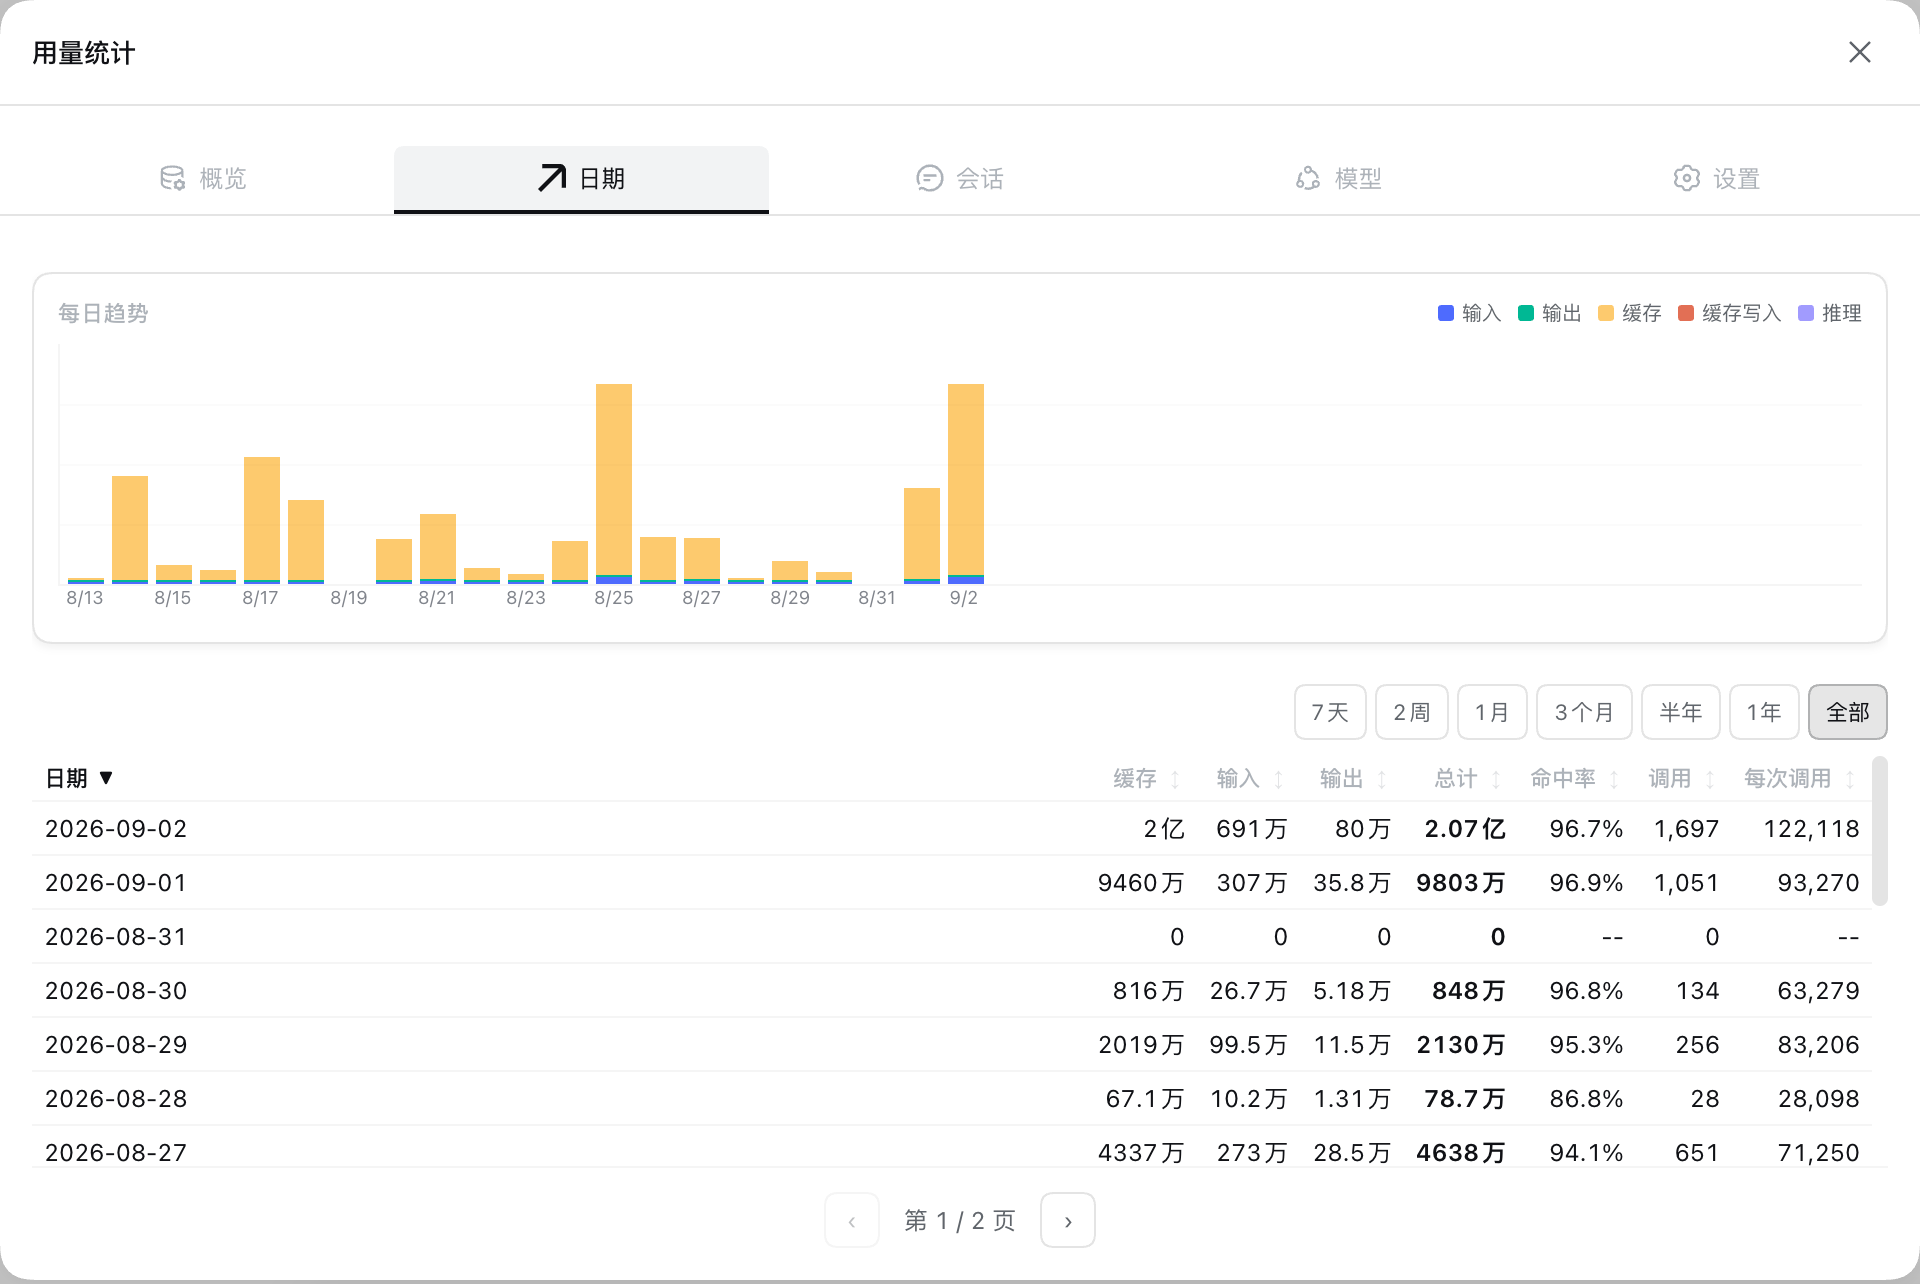Click per-call value 122,118
The width and height of the screenshot is (1920, 1284).
(x=1811, y=829)
